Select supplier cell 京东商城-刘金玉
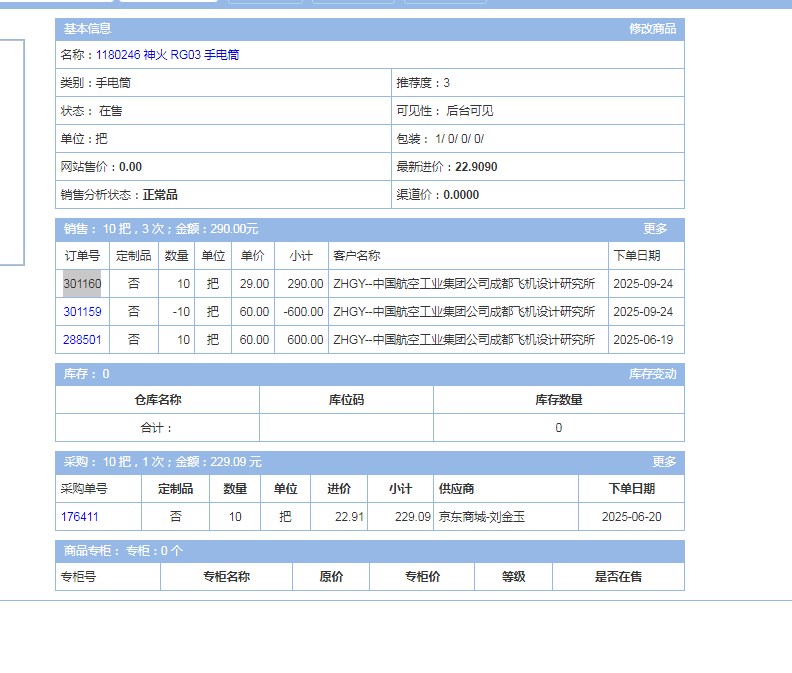This screenshot has width=792, height=673. coord(482,517)
